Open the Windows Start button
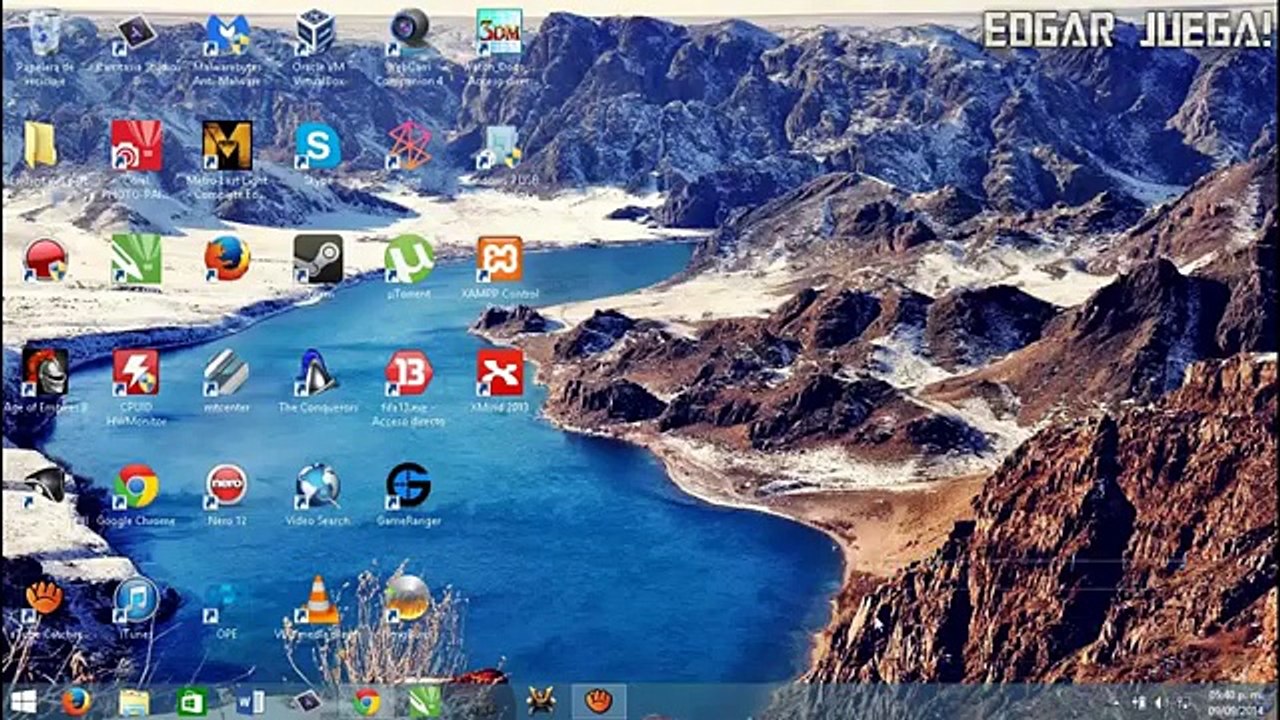The image size is (1280, 720). tap(23, 702)
